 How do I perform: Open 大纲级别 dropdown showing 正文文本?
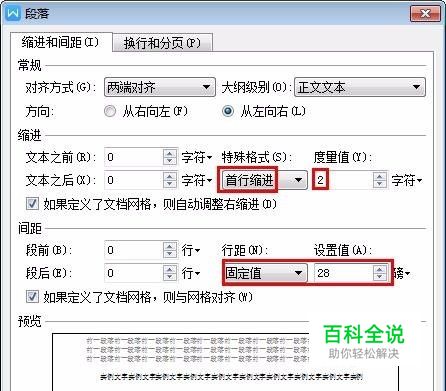[x=360, y=87]
